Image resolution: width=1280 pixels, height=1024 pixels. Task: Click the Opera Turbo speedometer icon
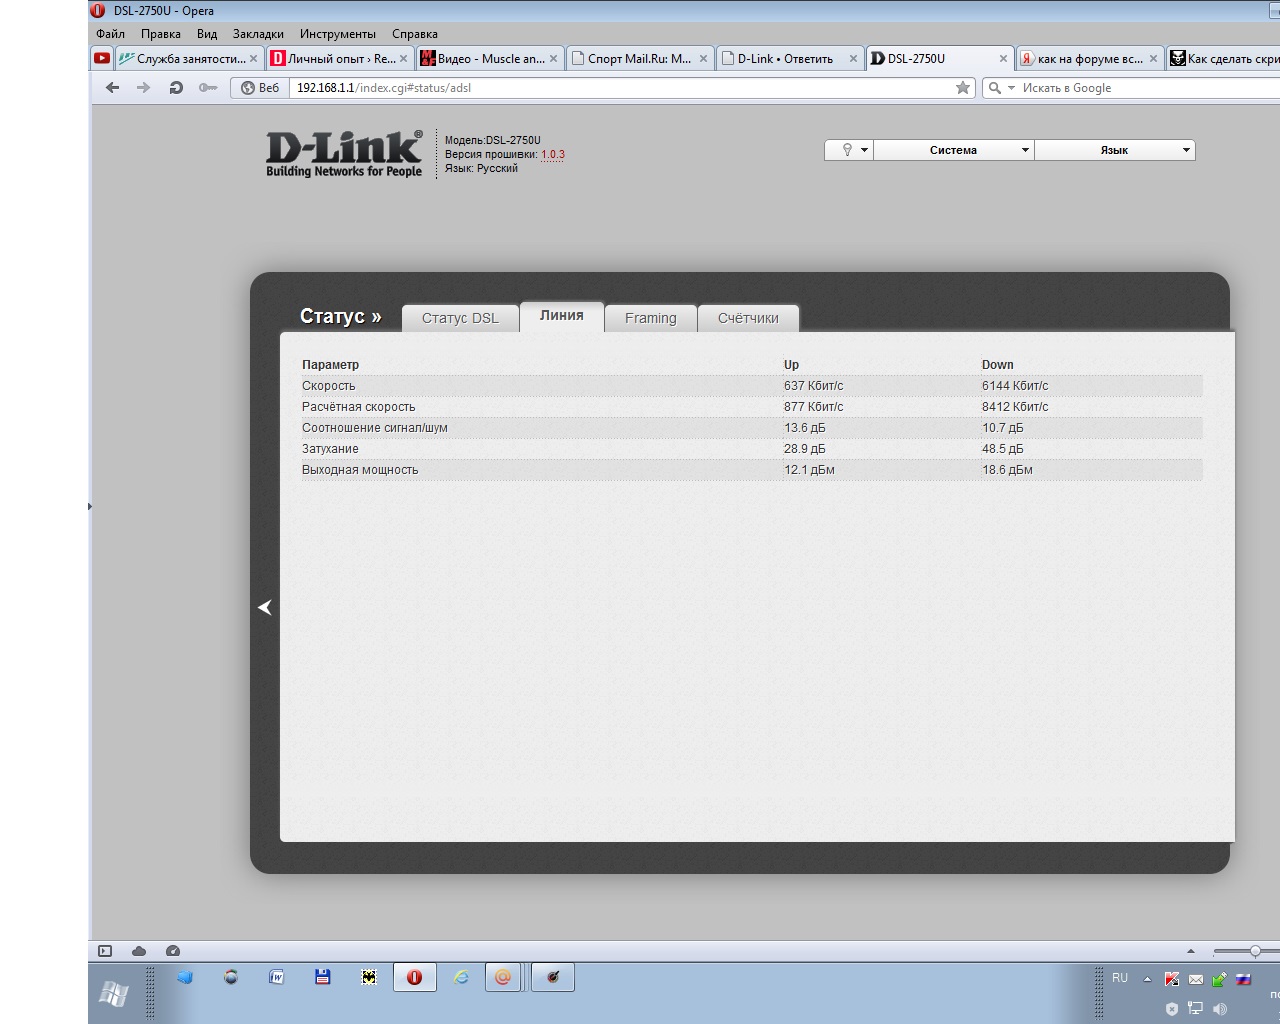(173, 951)
